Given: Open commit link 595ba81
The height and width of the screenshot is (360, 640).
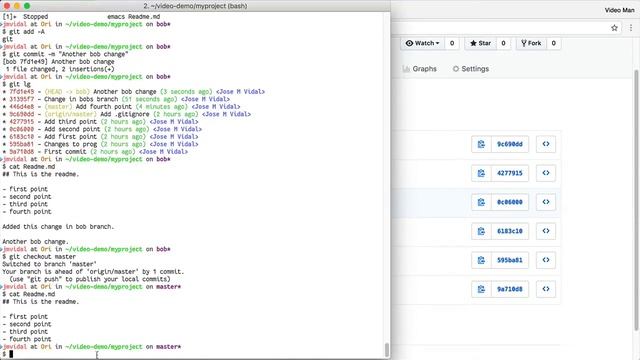Looking at the screenshot, I should (510, 260).
